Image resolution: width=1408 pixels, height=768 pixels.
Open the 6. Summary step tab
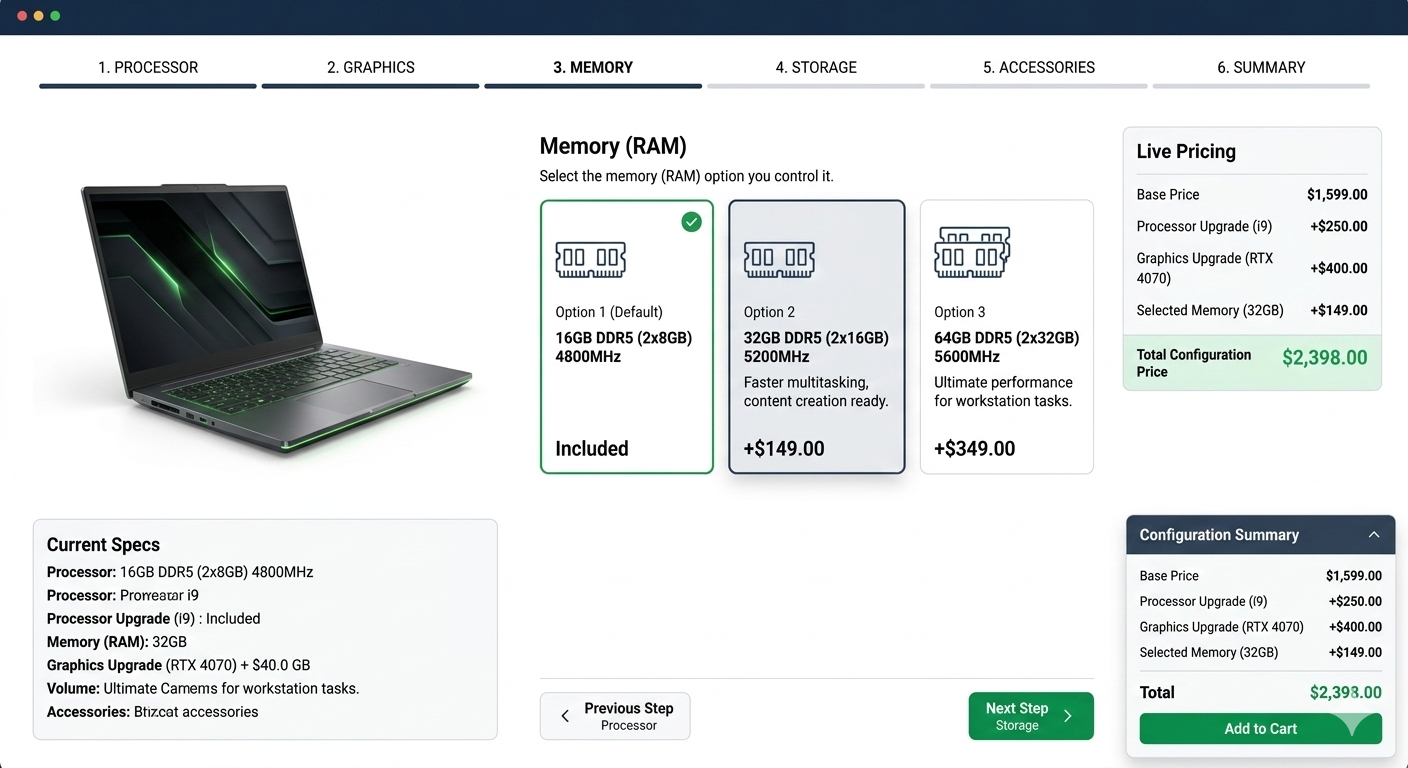click(x=1261, y=68)
